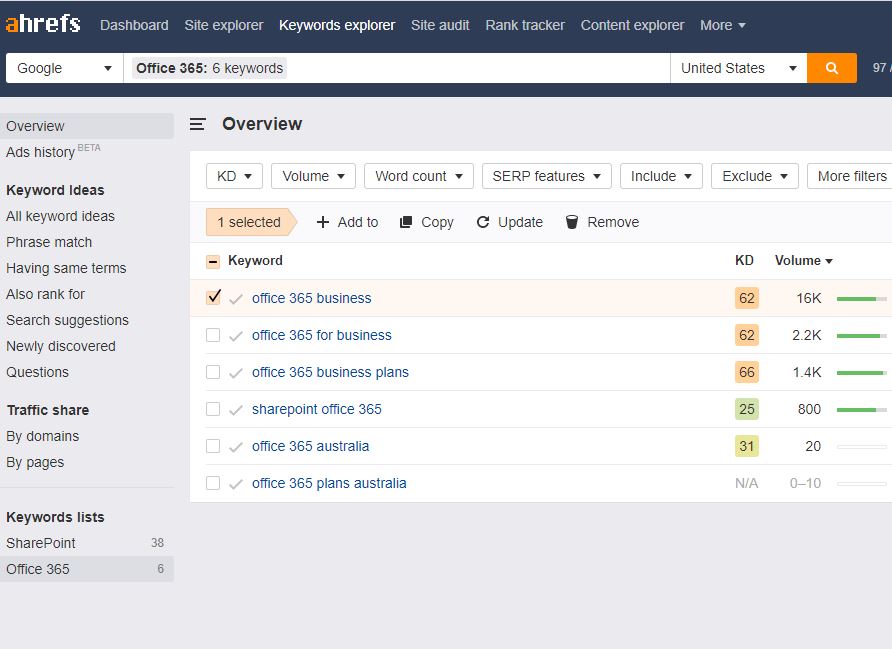The image size is (892, 649).
Task: Open Keywords explorer in top navigation
Action: tap(337, 25)
